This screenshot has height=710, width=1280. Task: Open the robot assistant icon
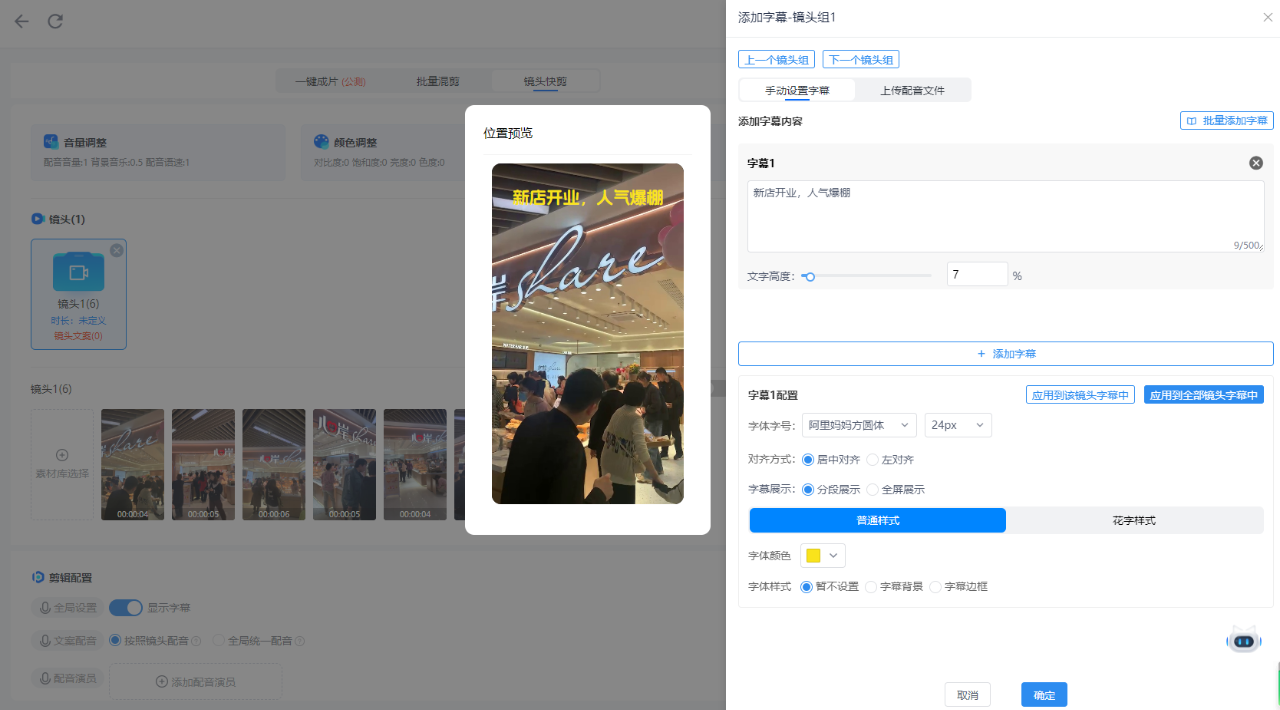[1243, 640]
